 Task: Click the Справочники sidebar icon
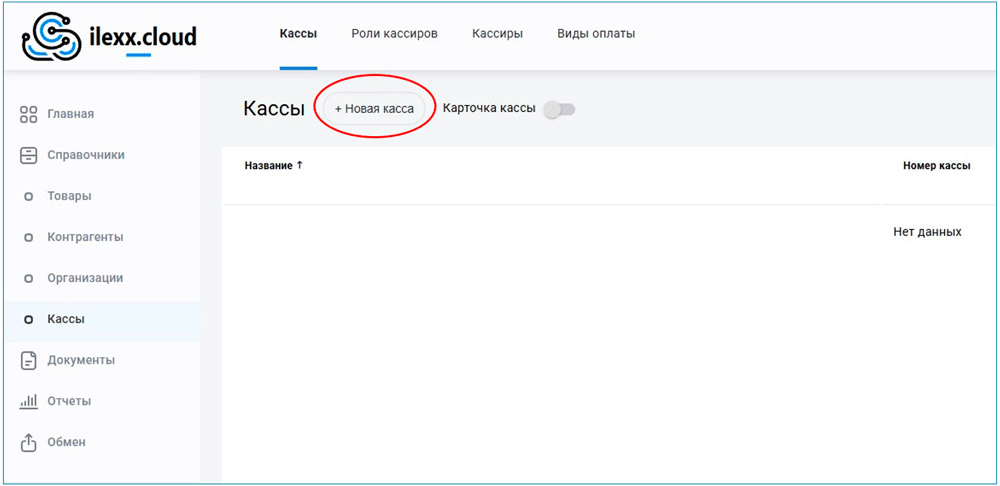(29, 155)
